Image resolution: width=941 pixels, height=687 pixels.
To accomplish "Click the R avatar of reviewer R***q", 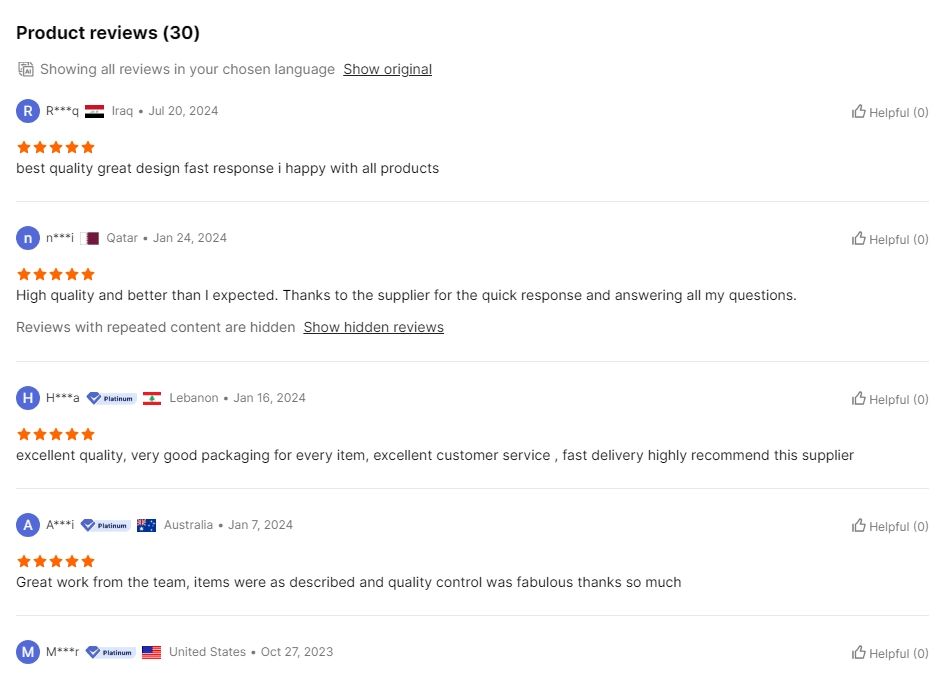I will 28,111.
